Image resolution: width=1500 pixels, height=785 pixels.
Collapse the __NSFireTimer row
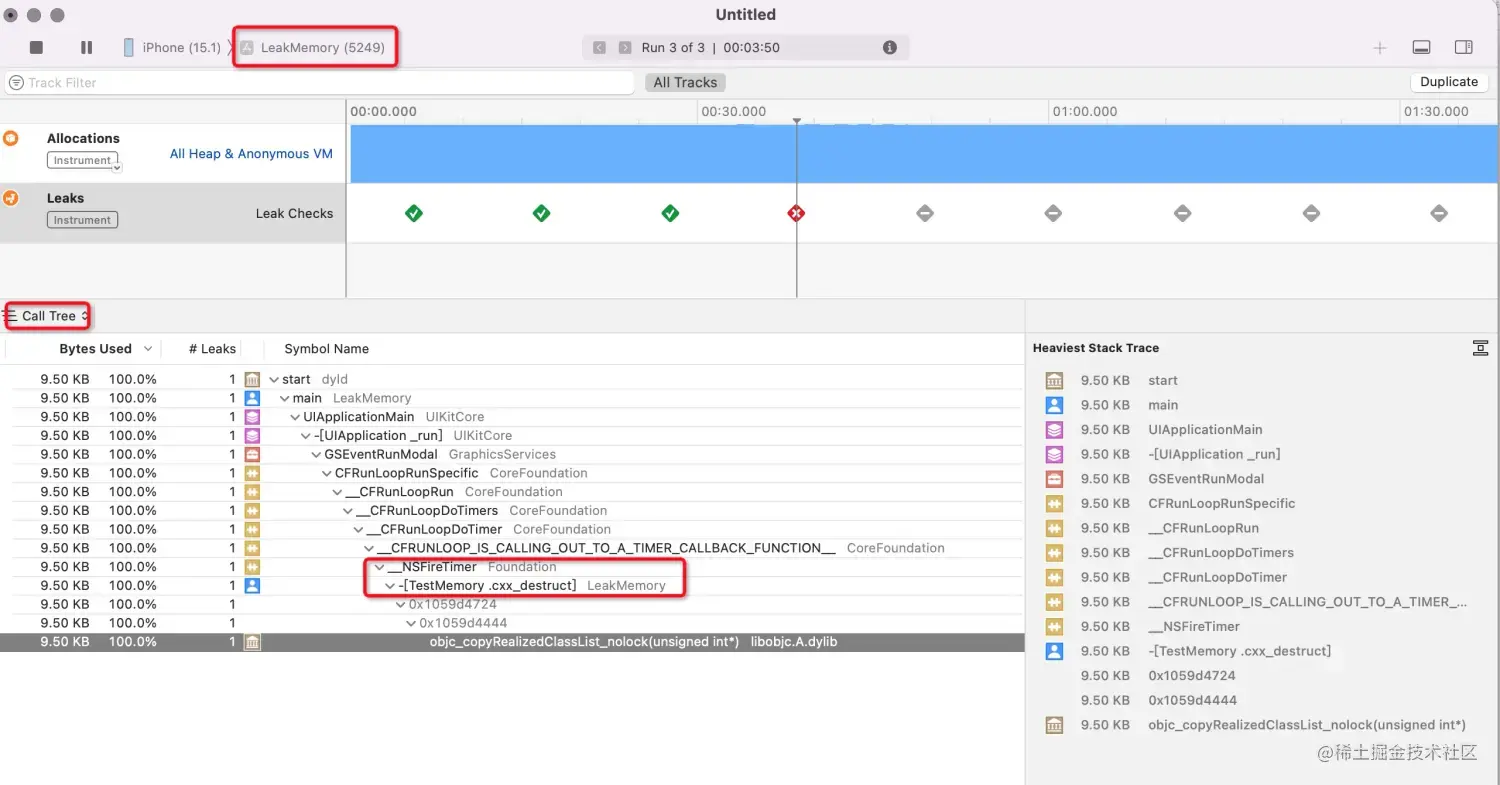[x=380, y=567]
